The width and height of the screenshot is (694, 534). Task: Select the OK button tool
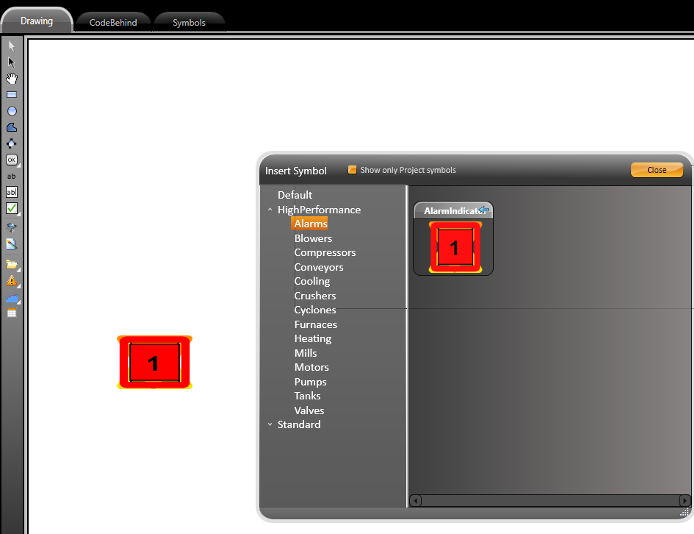coord(12,159)
